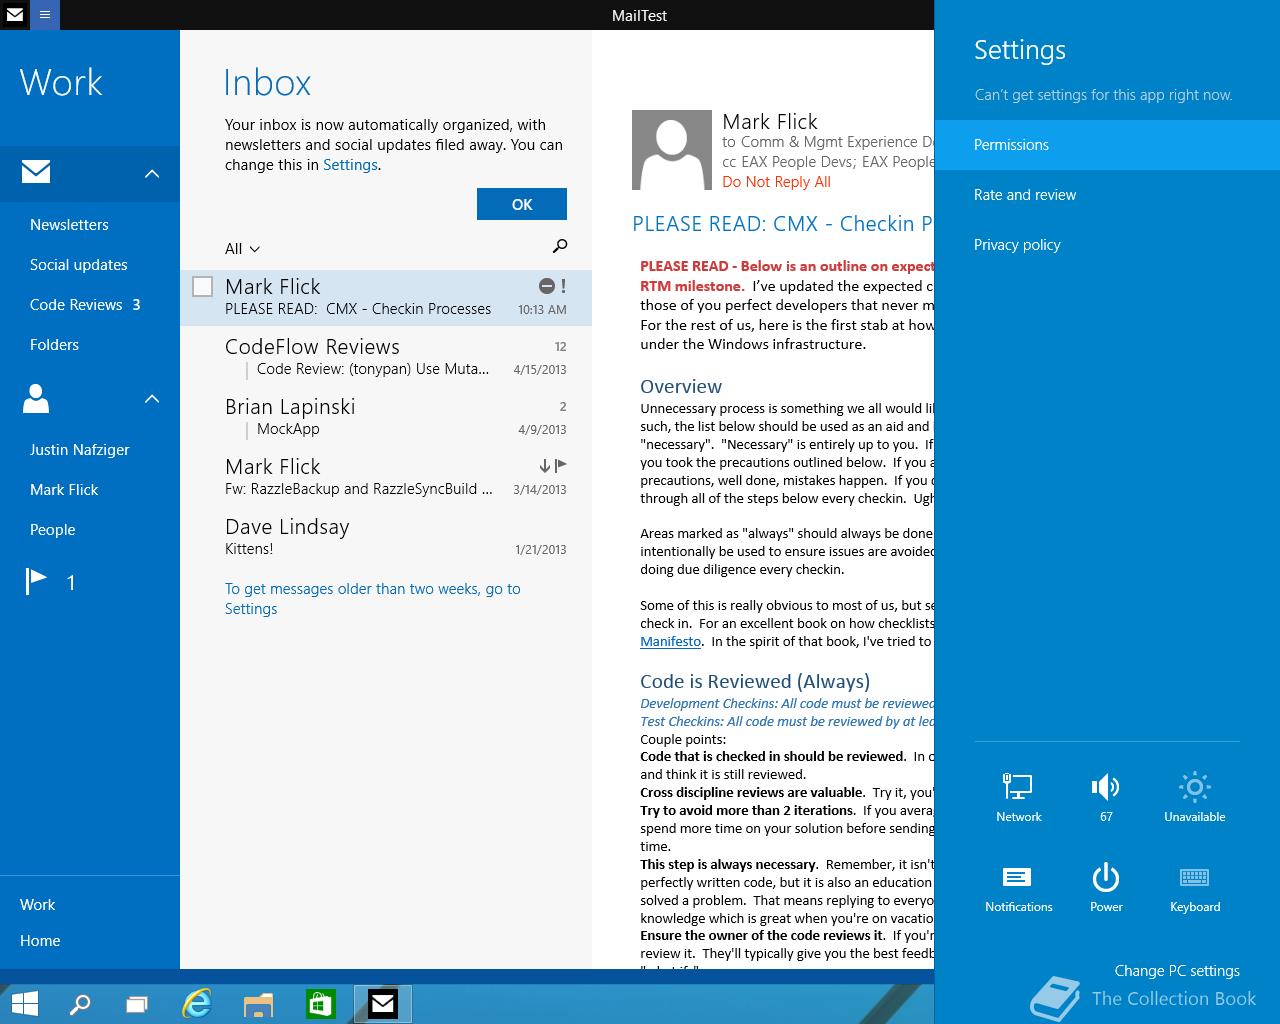Launch Internet Explorer from taskbar

[x=197, y=1004]
